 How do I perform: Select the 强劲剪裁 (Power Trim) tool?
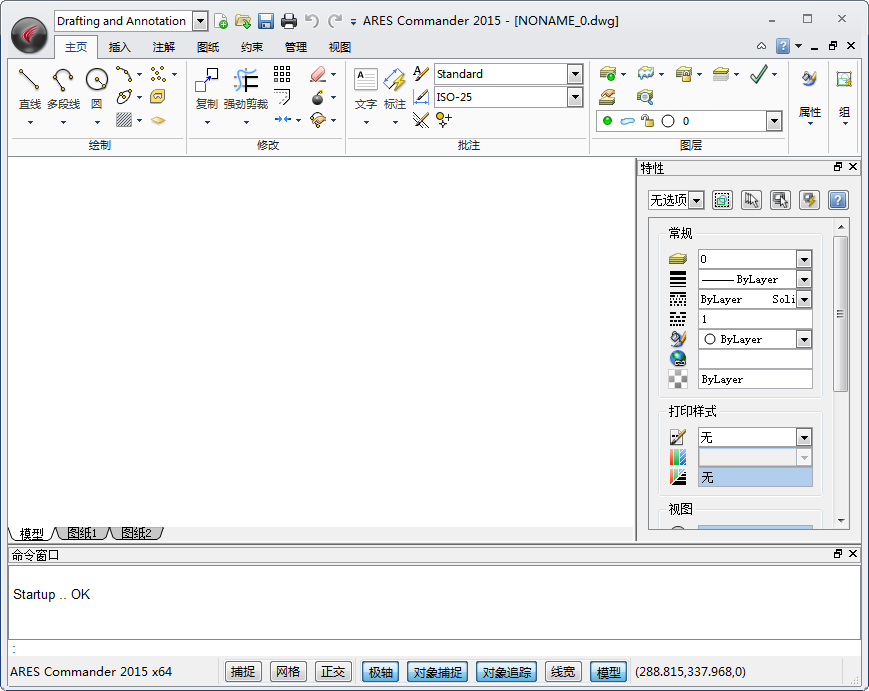pos(245,80)
